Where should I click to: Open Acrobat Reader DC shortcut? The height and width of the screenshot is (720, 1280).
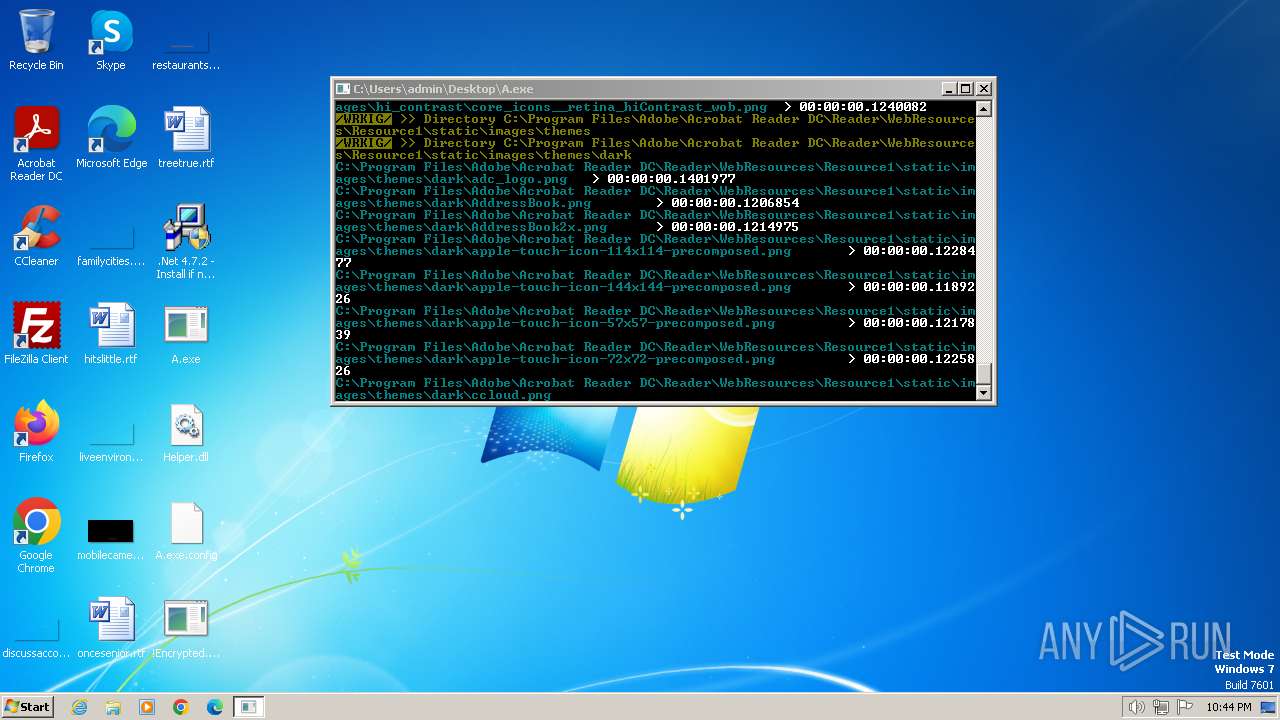pos(36,144)
